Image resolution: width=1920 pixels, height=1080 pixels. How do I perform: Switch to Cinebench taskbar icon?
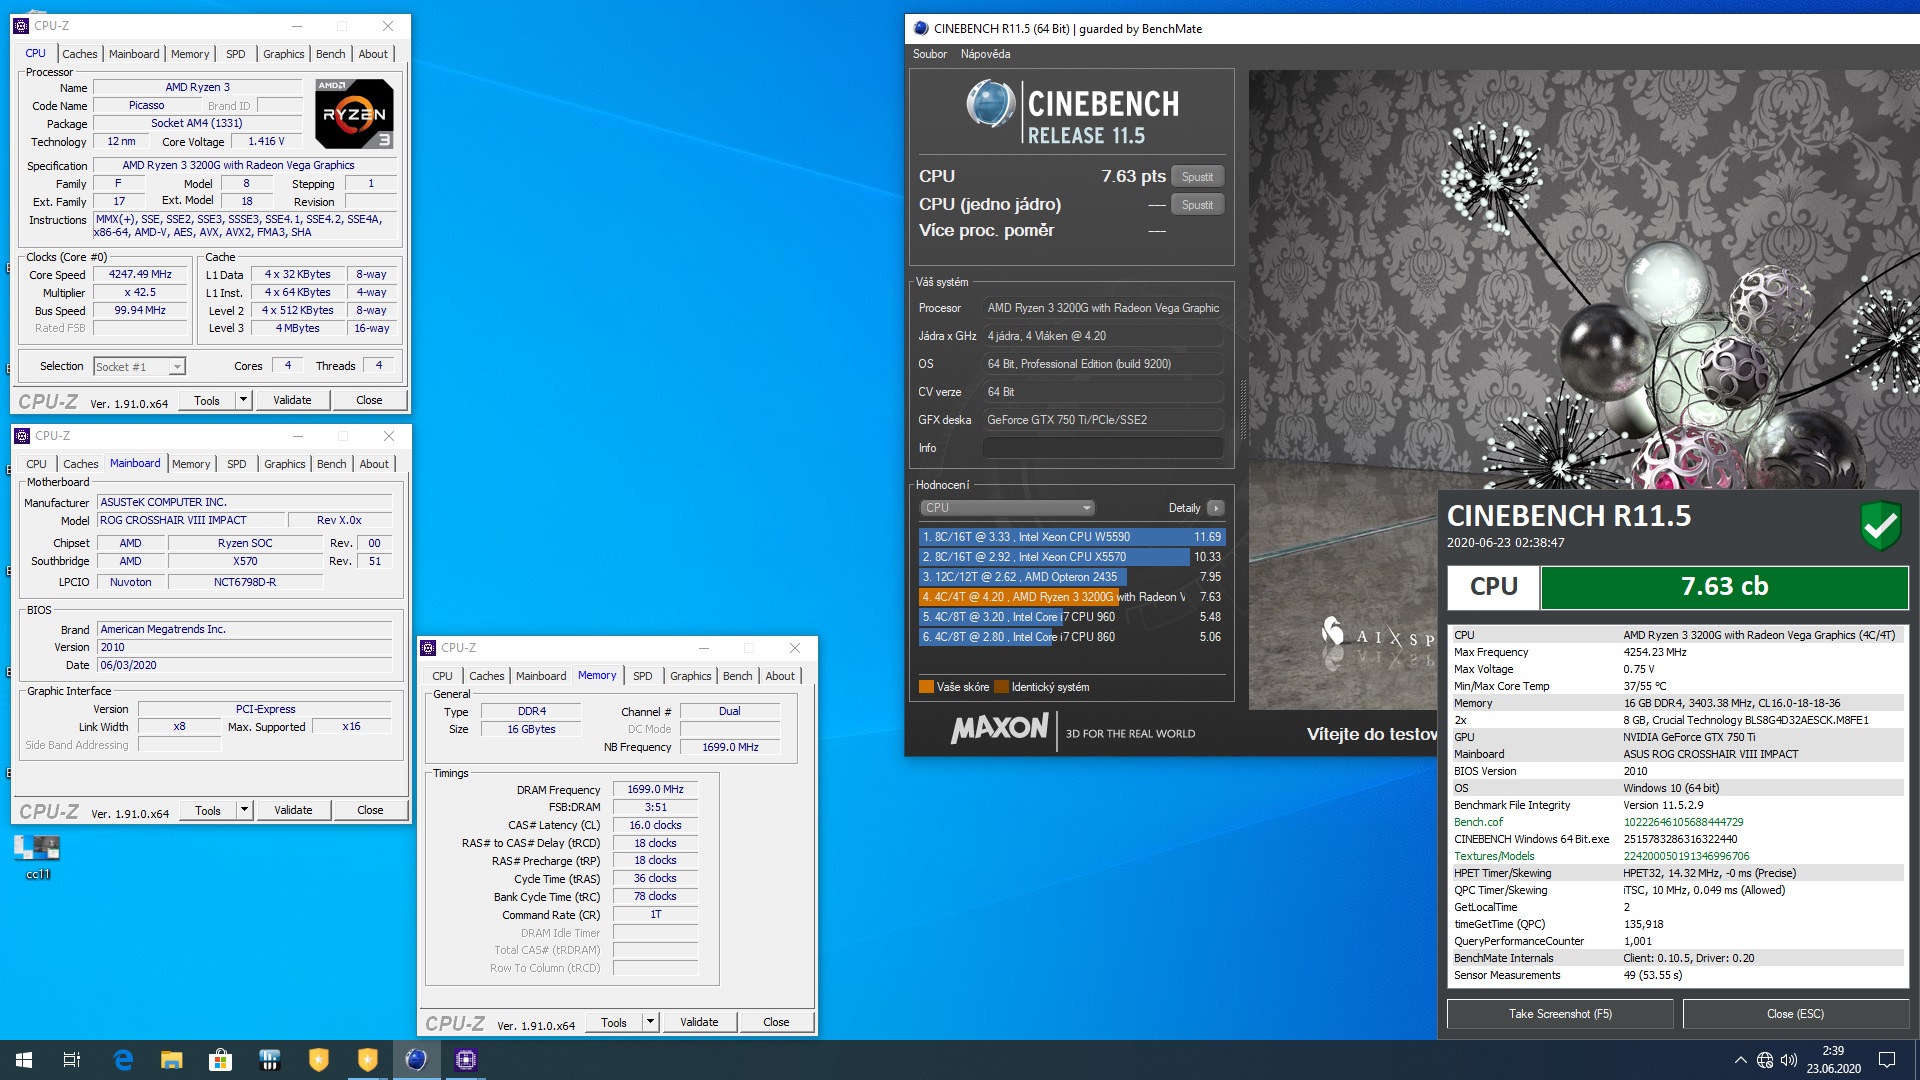[417, 1060]
